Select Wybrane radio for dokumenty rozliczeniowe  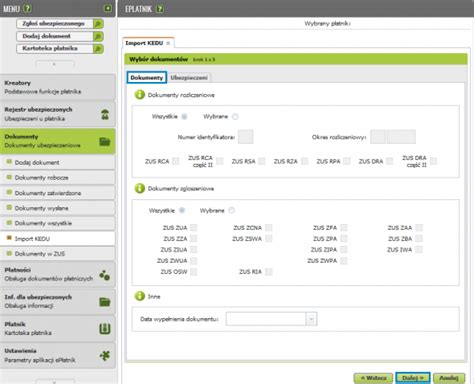pos(235,116)
